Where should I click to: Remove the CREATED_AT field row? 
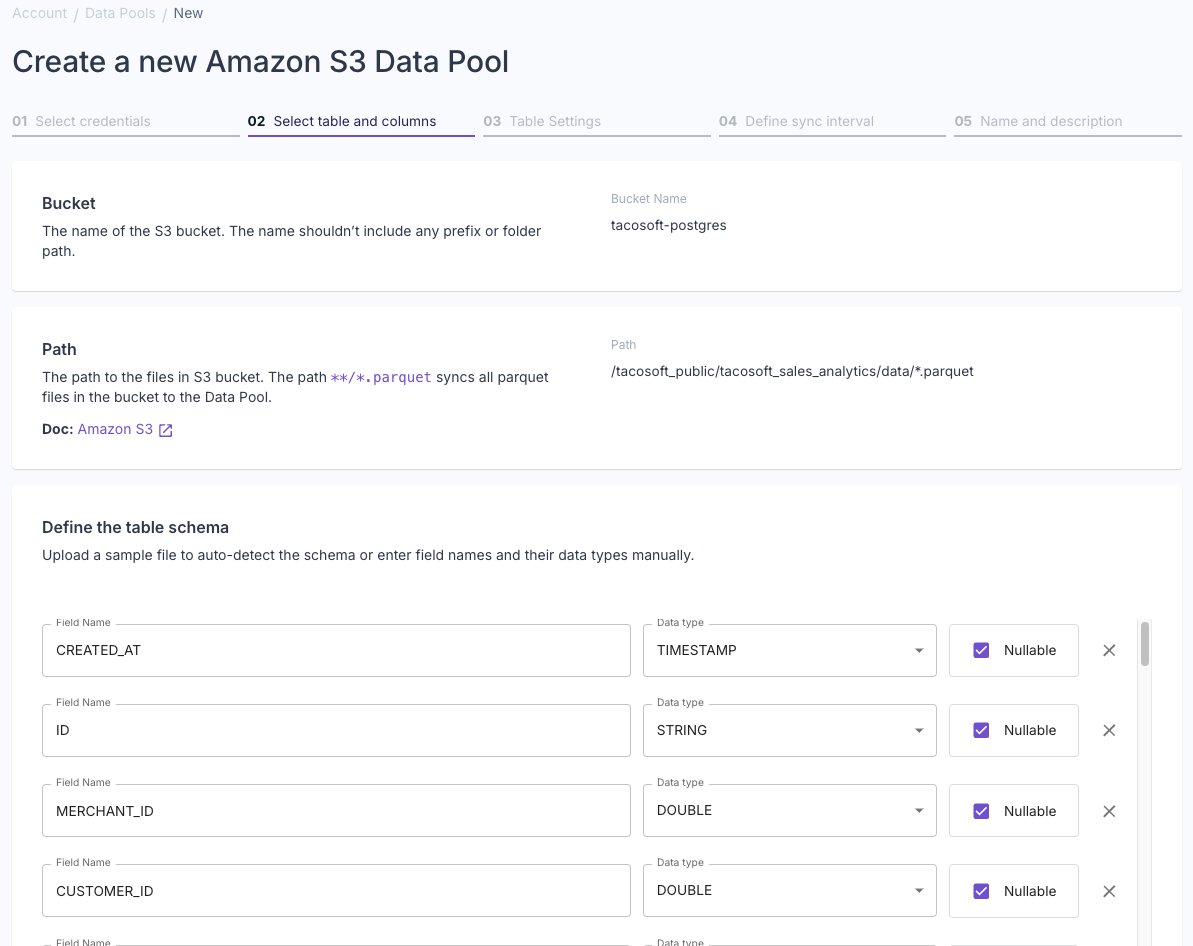[1108, 650]
